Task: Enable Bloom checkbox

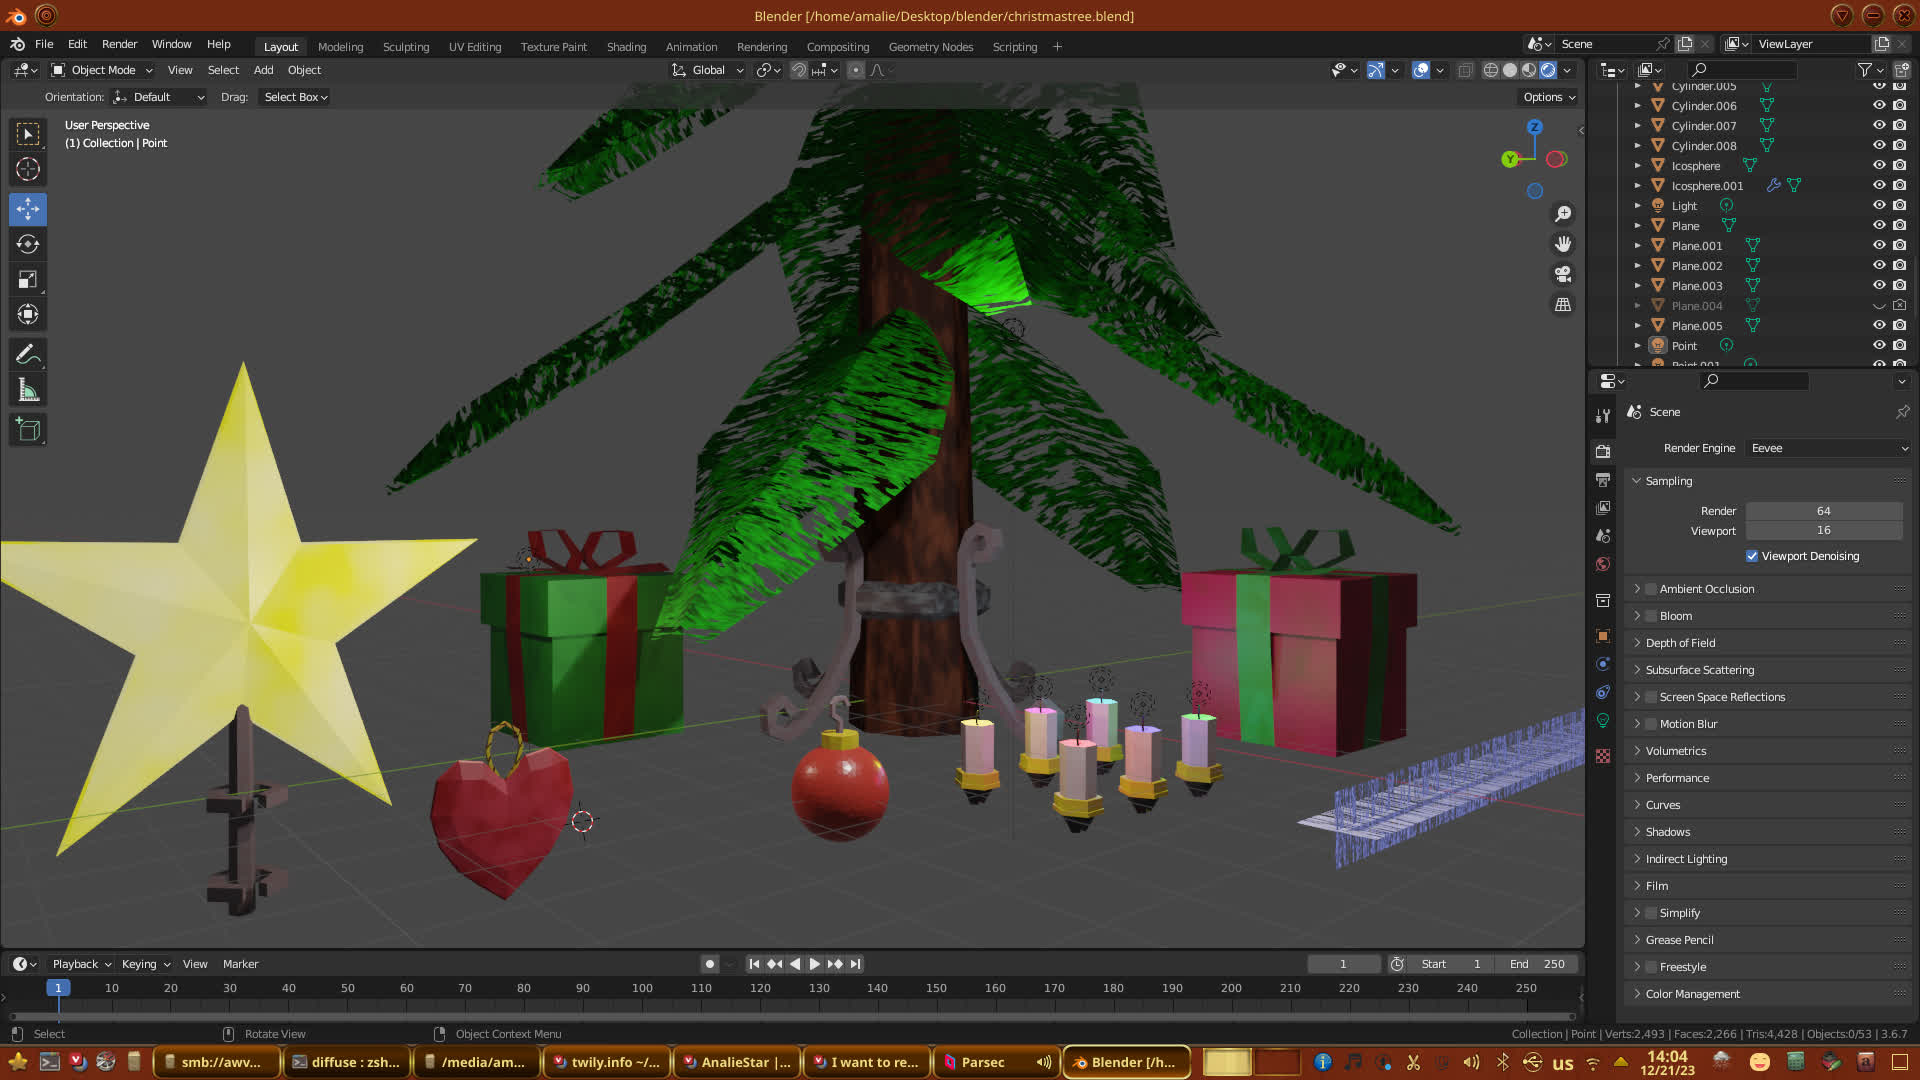Action: point(1651,616)
